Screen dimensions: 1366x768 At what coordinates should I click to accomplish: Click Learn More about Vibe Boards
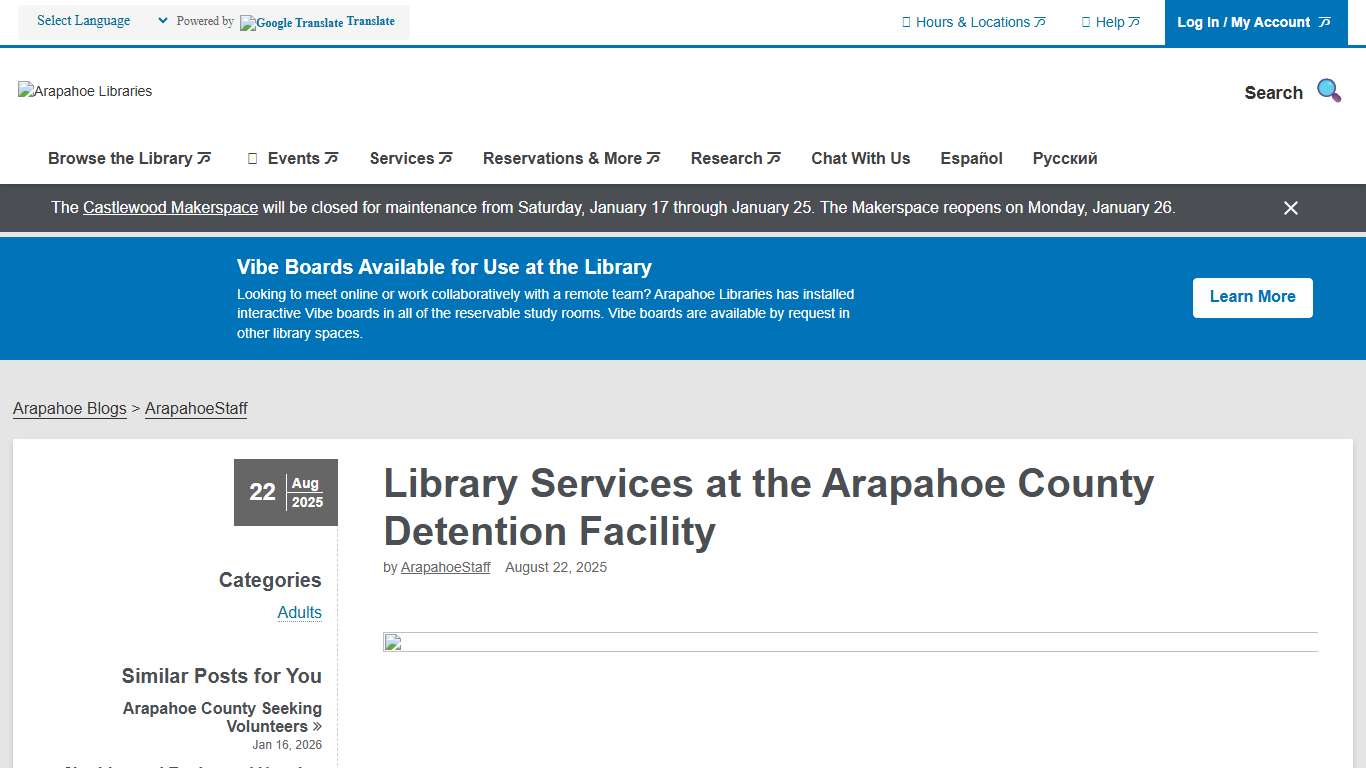pyautogui.click(x=1252, y=297)
